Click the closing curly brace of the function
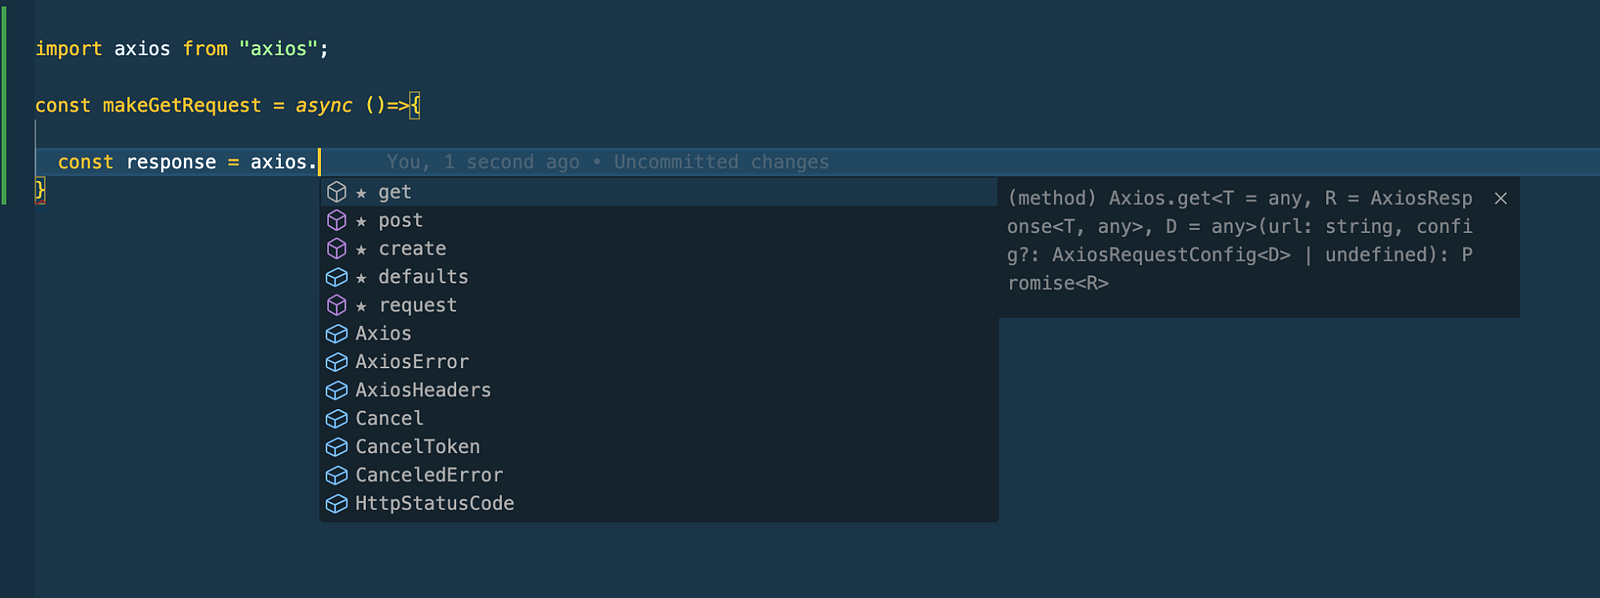This screenshot has width=1600, height=598. click(40, 190)
